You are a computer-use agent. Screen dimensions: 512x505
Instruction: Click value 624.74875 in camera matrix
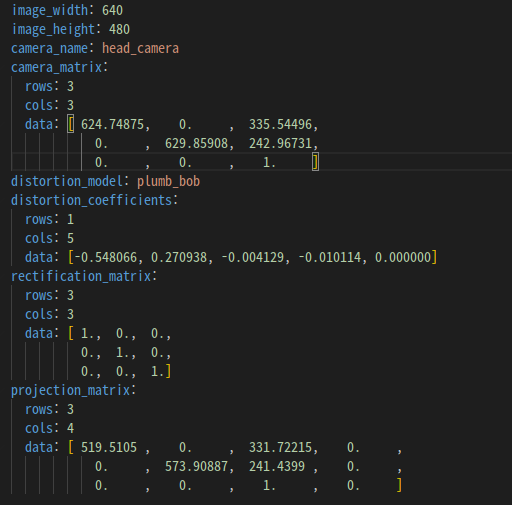tap(112, 124)
